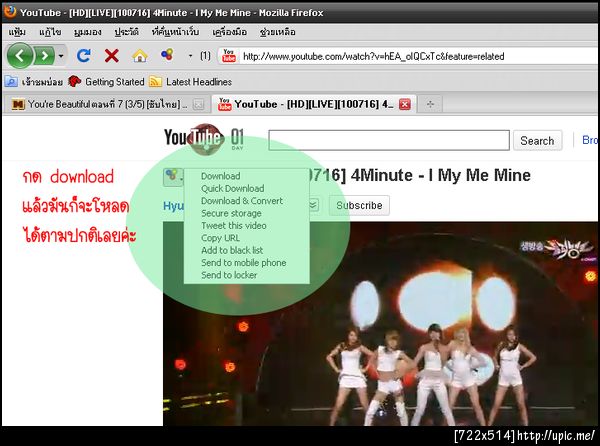Choose Quick Download menu entry
600x446 pixels.
tap(232, 188)
